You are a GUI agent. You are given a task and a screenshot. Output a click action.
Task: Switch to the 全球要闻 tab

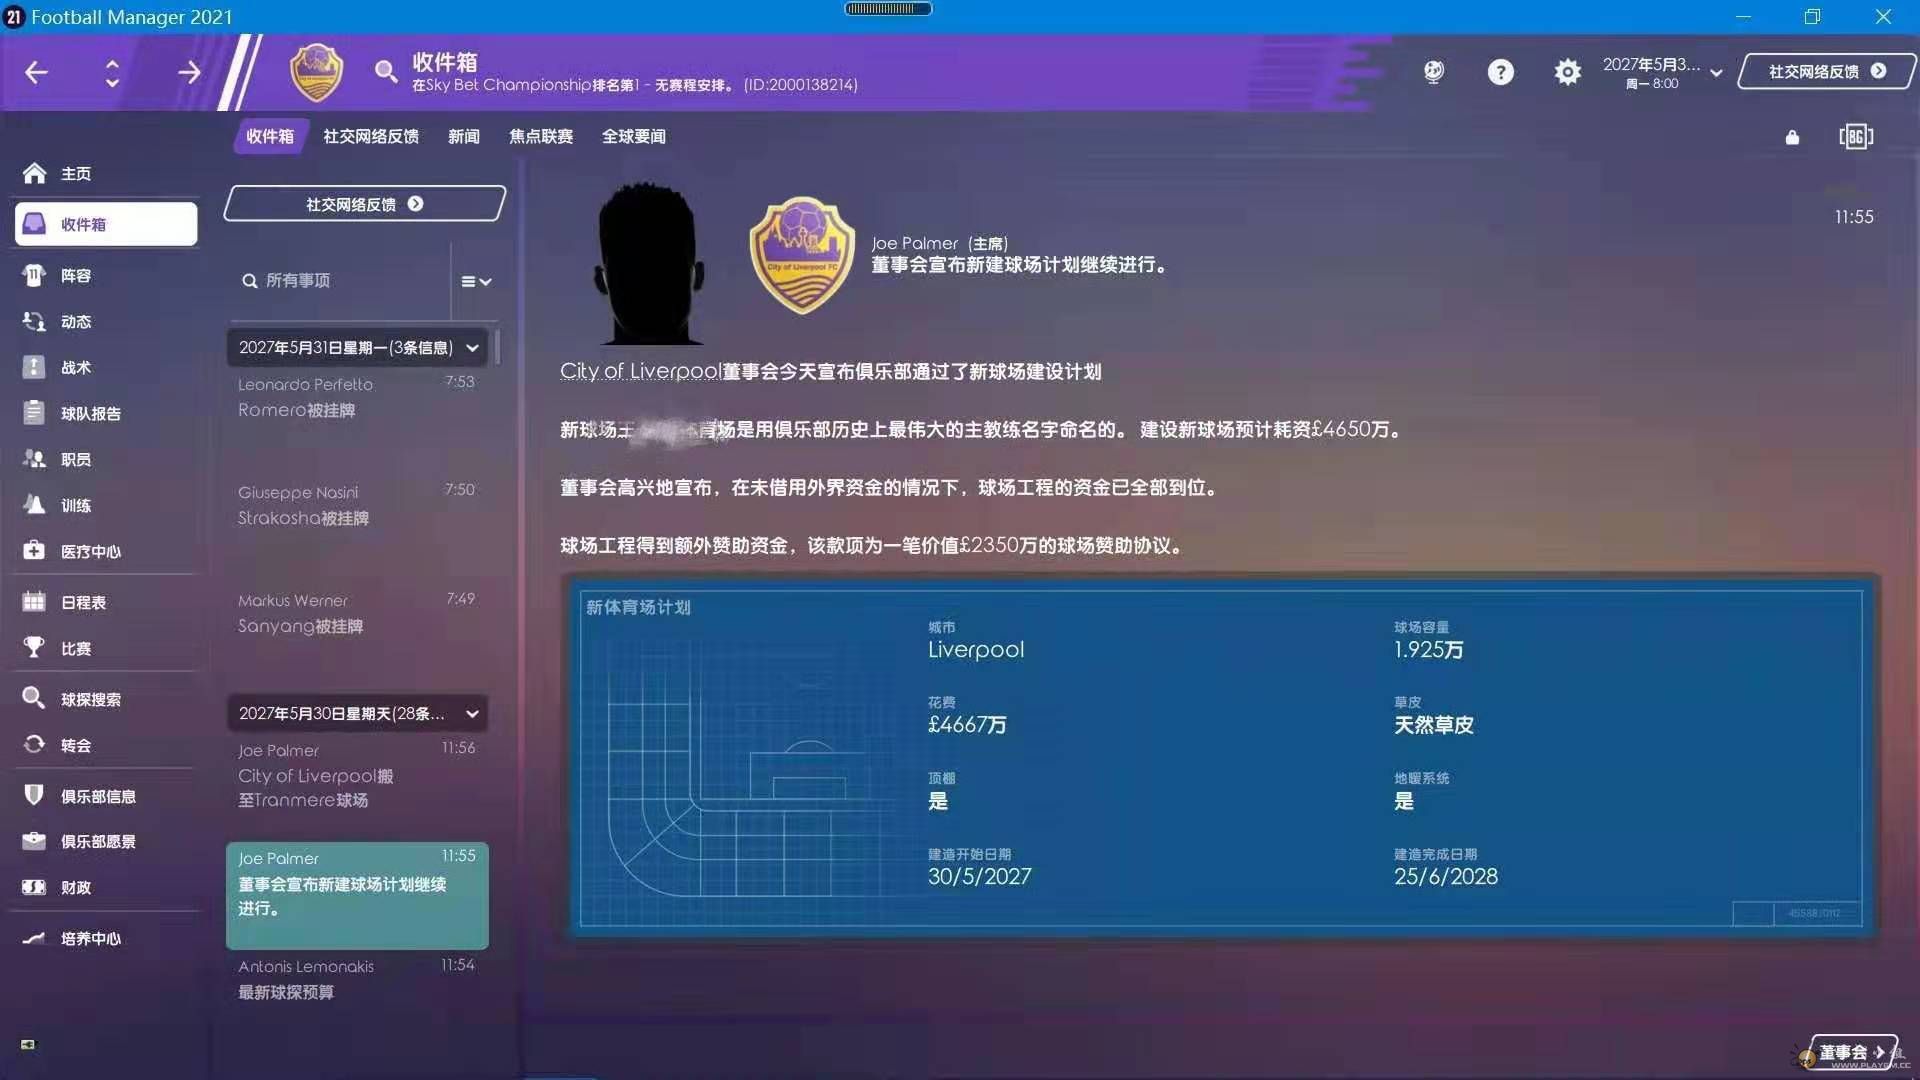click(x=634, y=136)
